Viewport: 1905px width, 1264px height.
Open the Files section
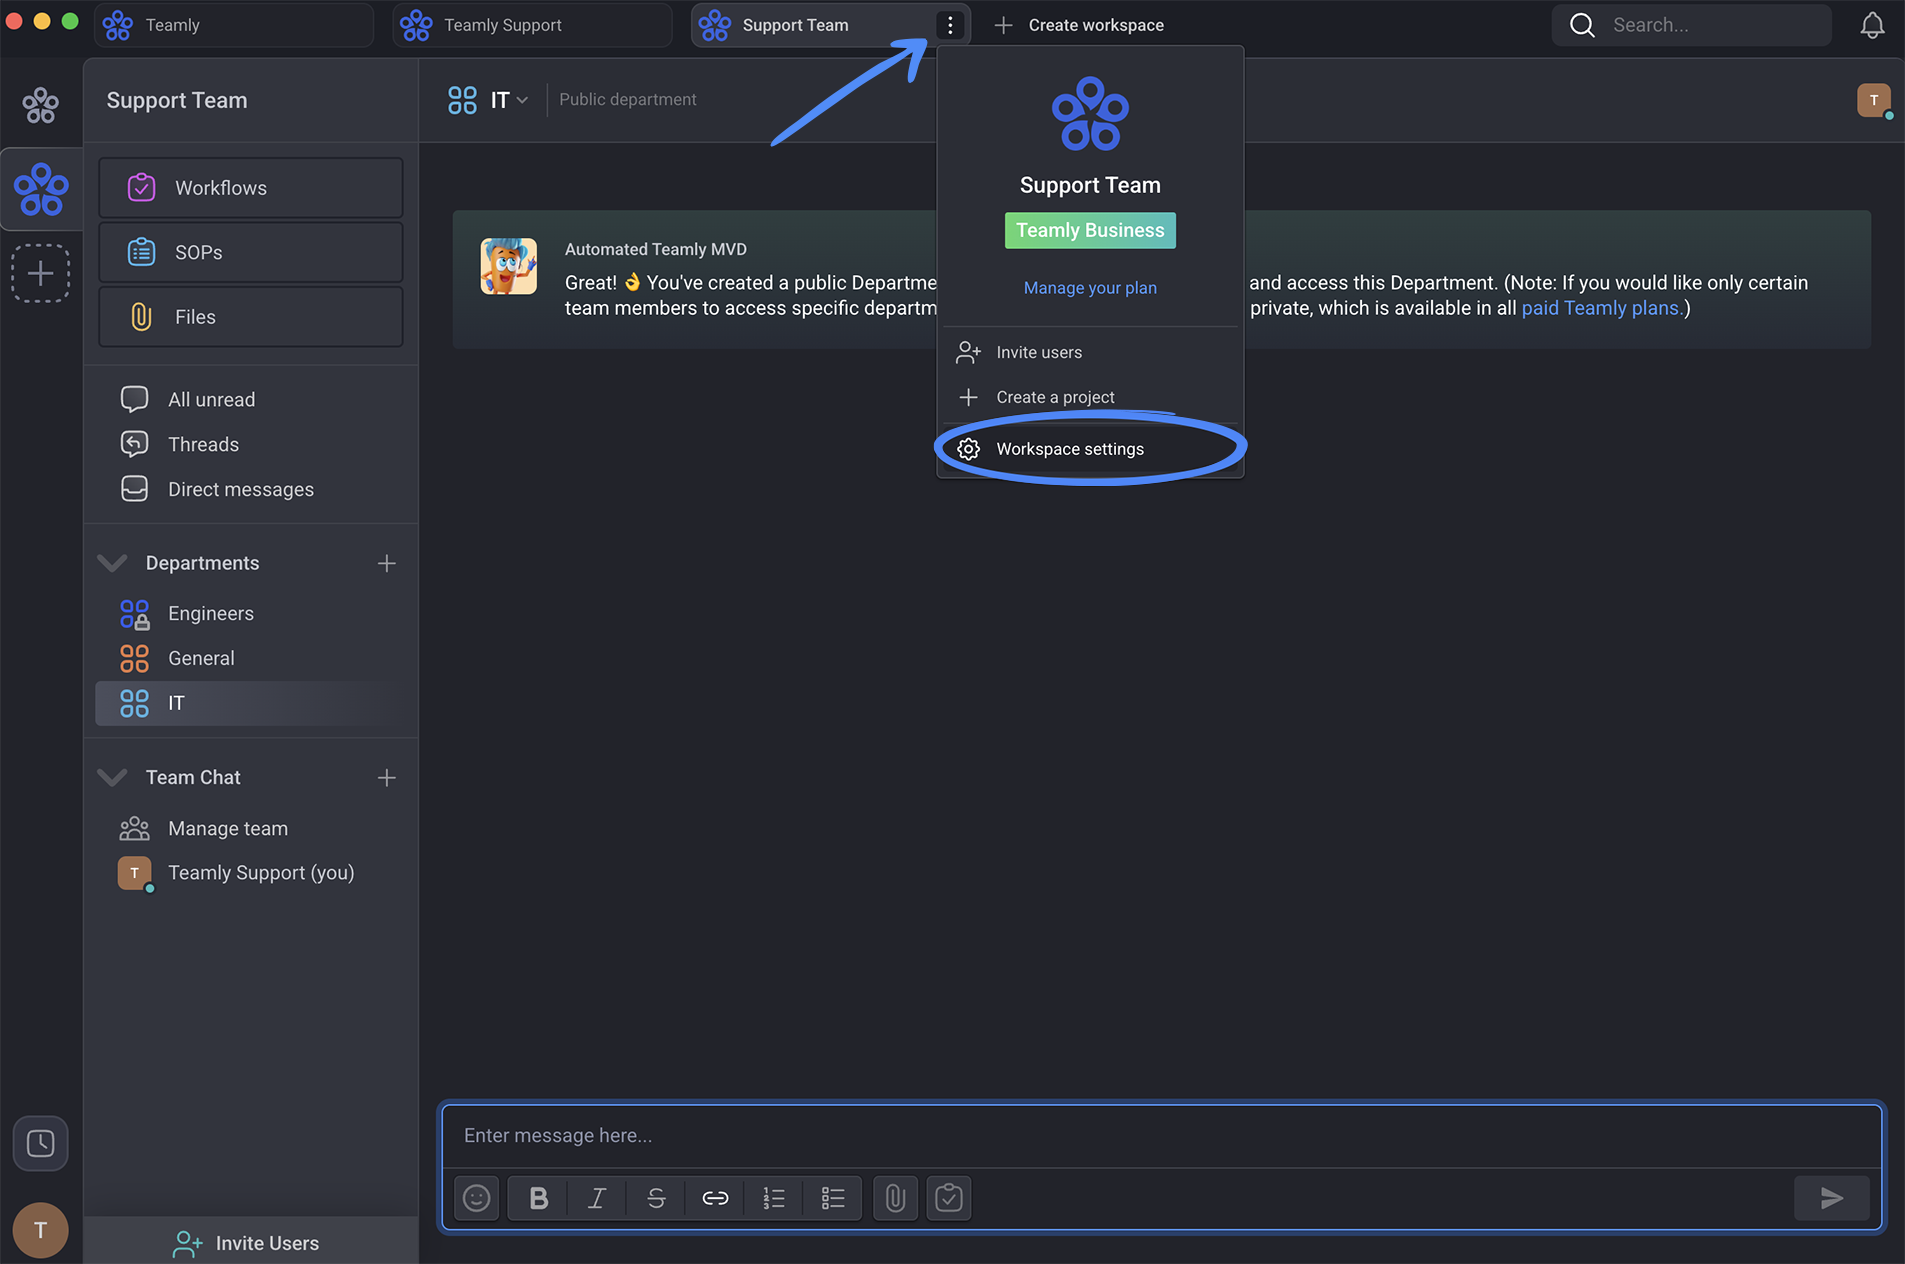tap(250, 317)
